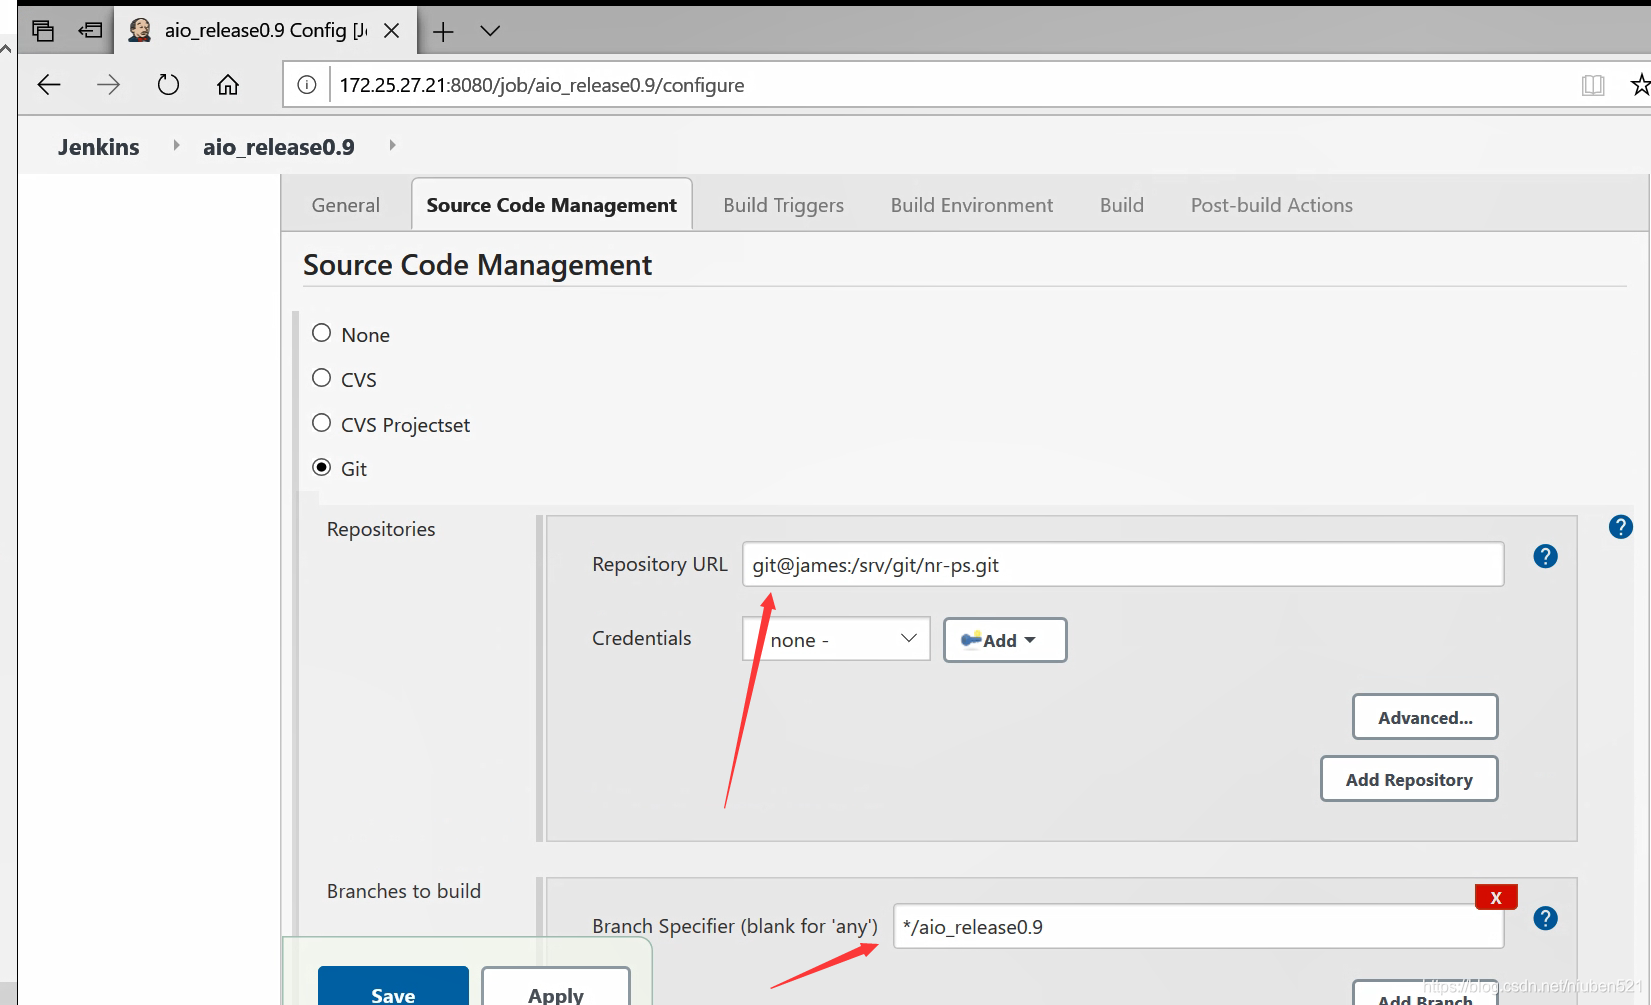Click the browser address bar URL
1651x1005 pixels.
[541, 85]
